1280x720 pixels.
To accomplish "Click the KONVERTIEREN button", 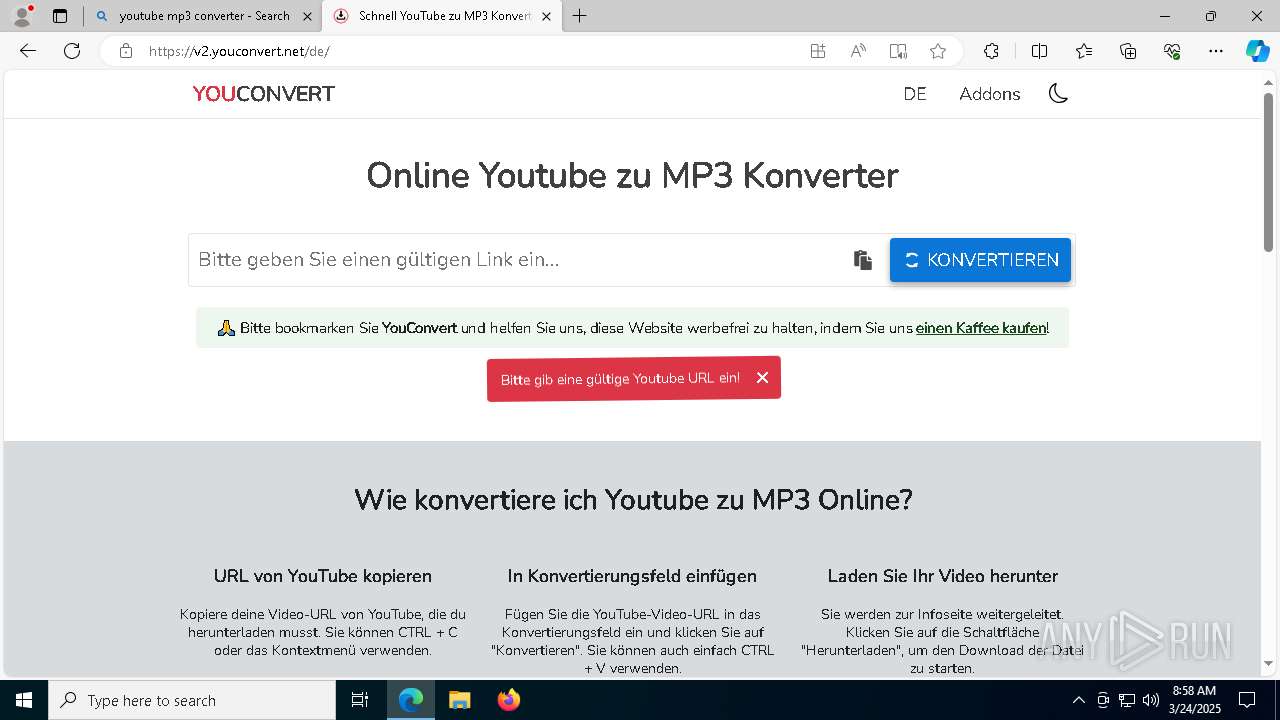I will 980,260.
